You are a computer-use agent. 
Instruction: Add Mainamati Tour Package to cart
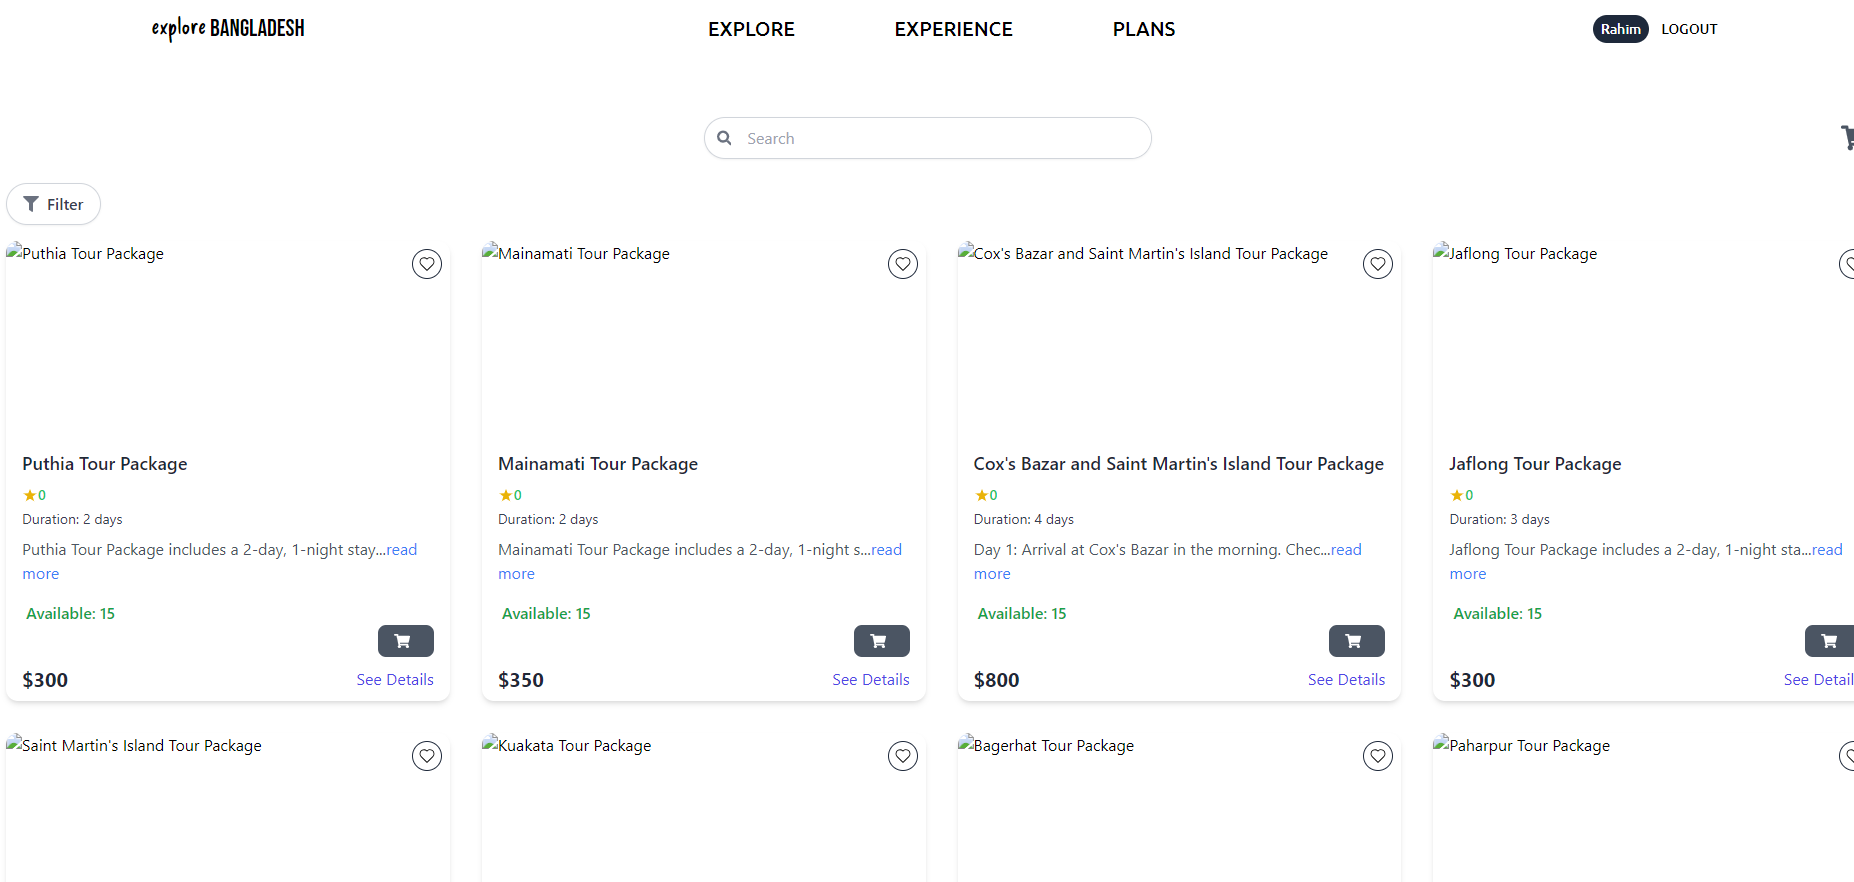[881, 640]
